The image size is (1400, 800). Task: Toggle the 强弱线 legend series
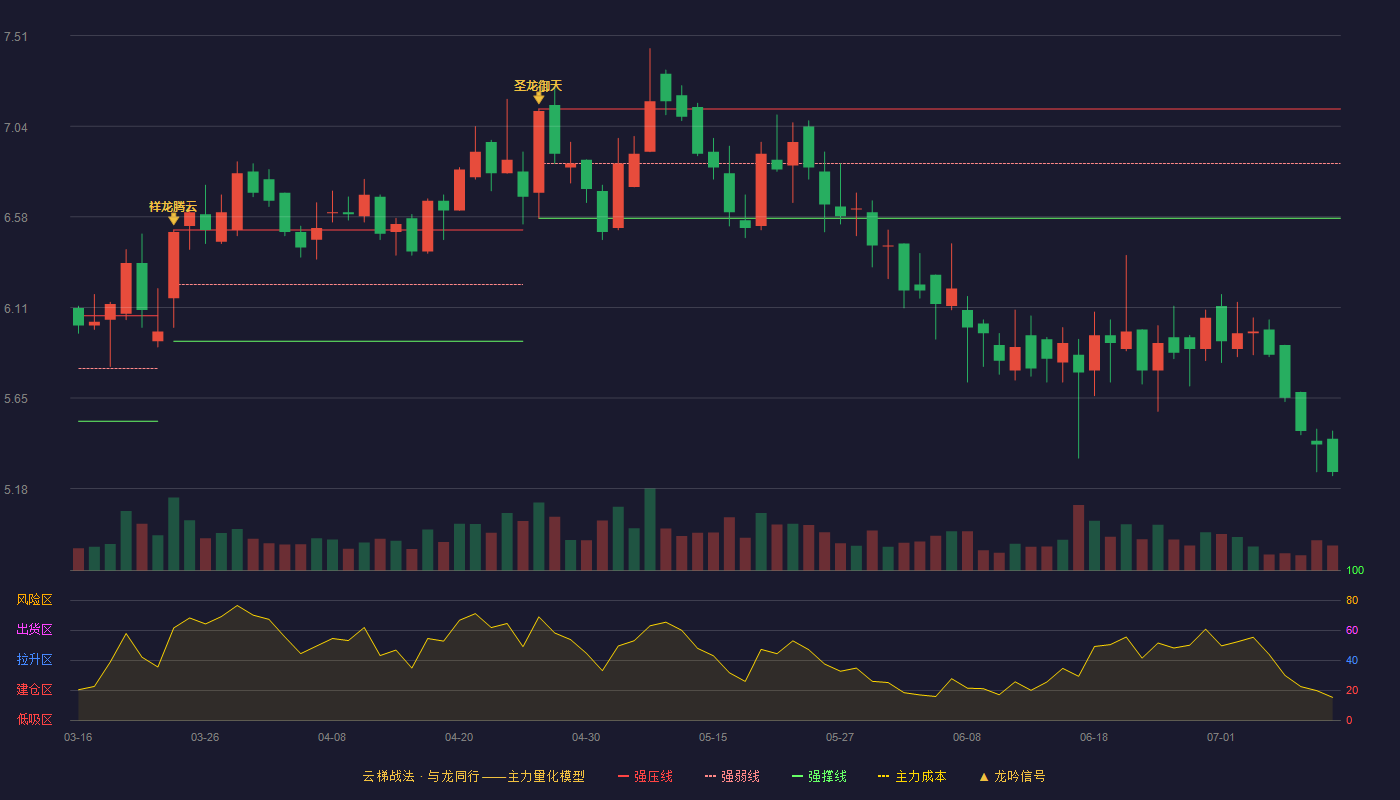(x=732, y=776)
